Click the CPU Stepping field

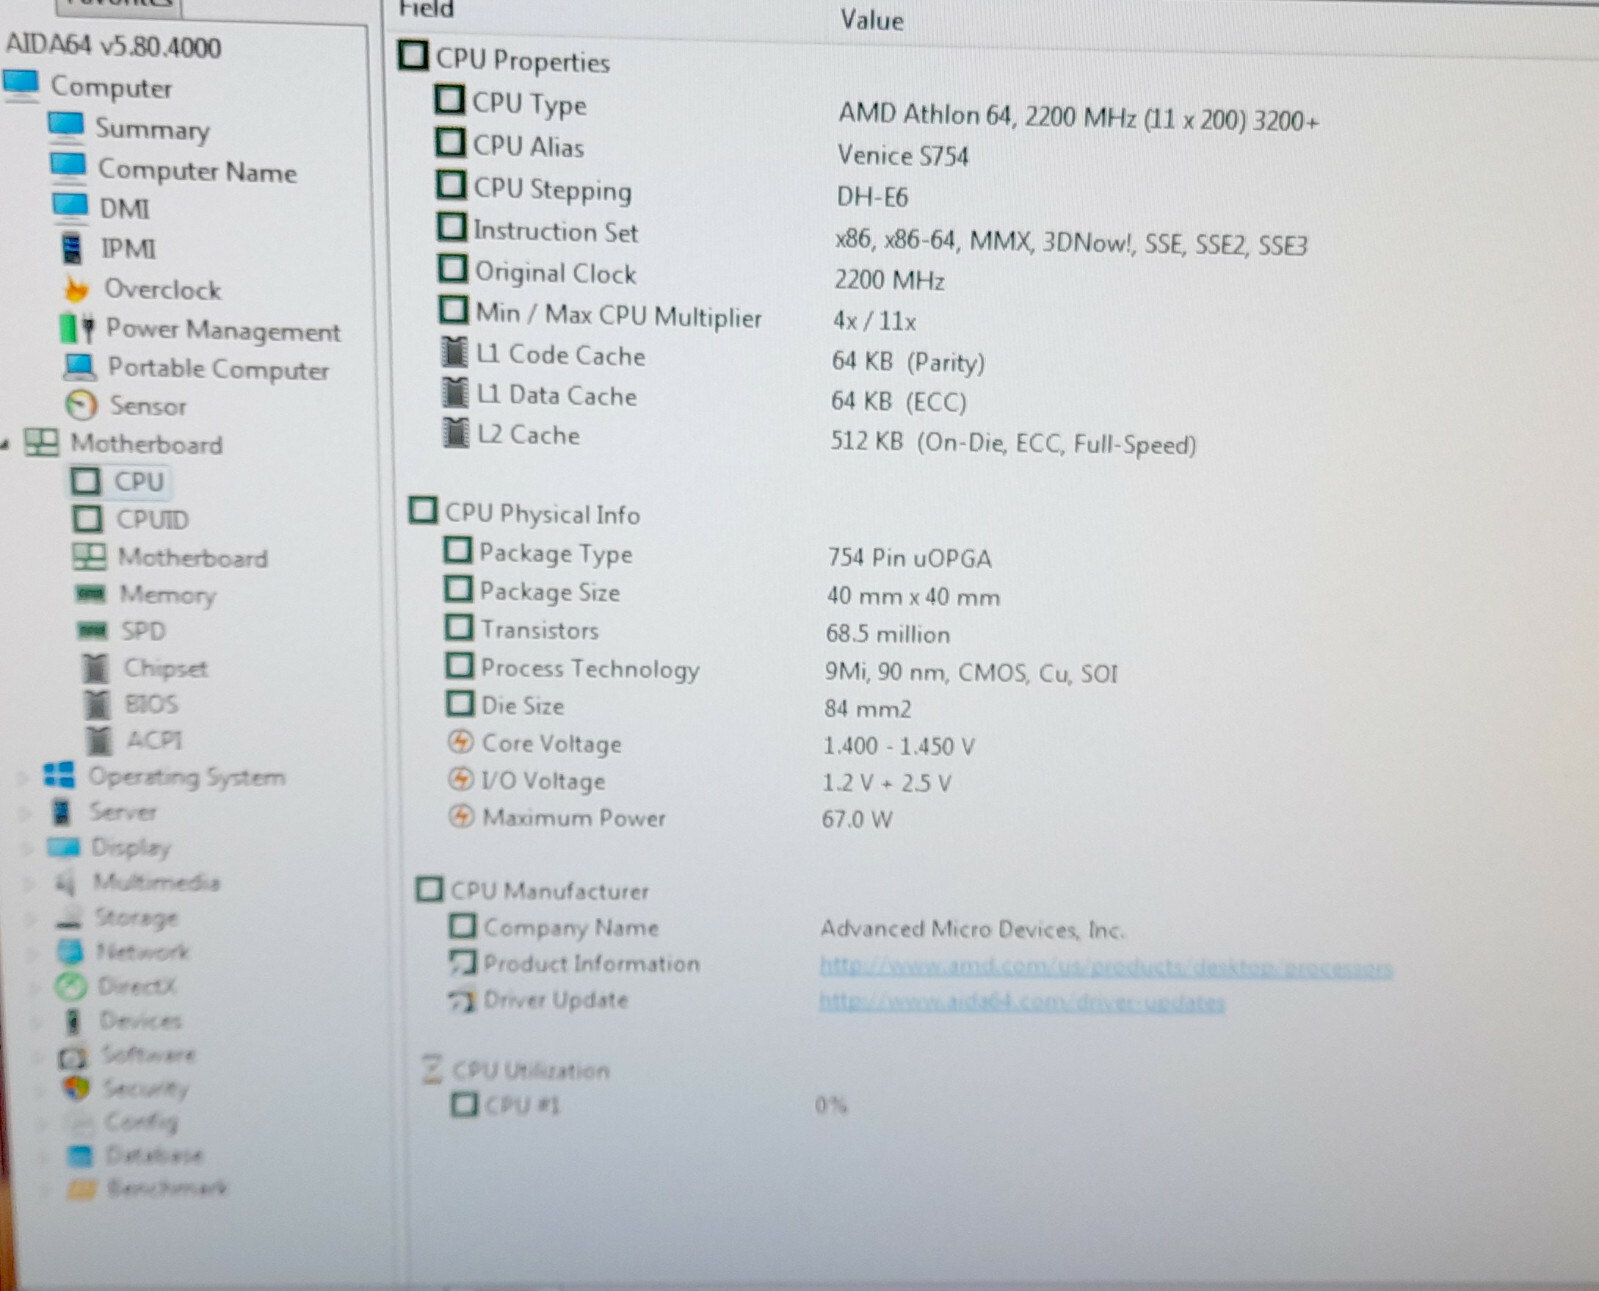tap(552, 189)
